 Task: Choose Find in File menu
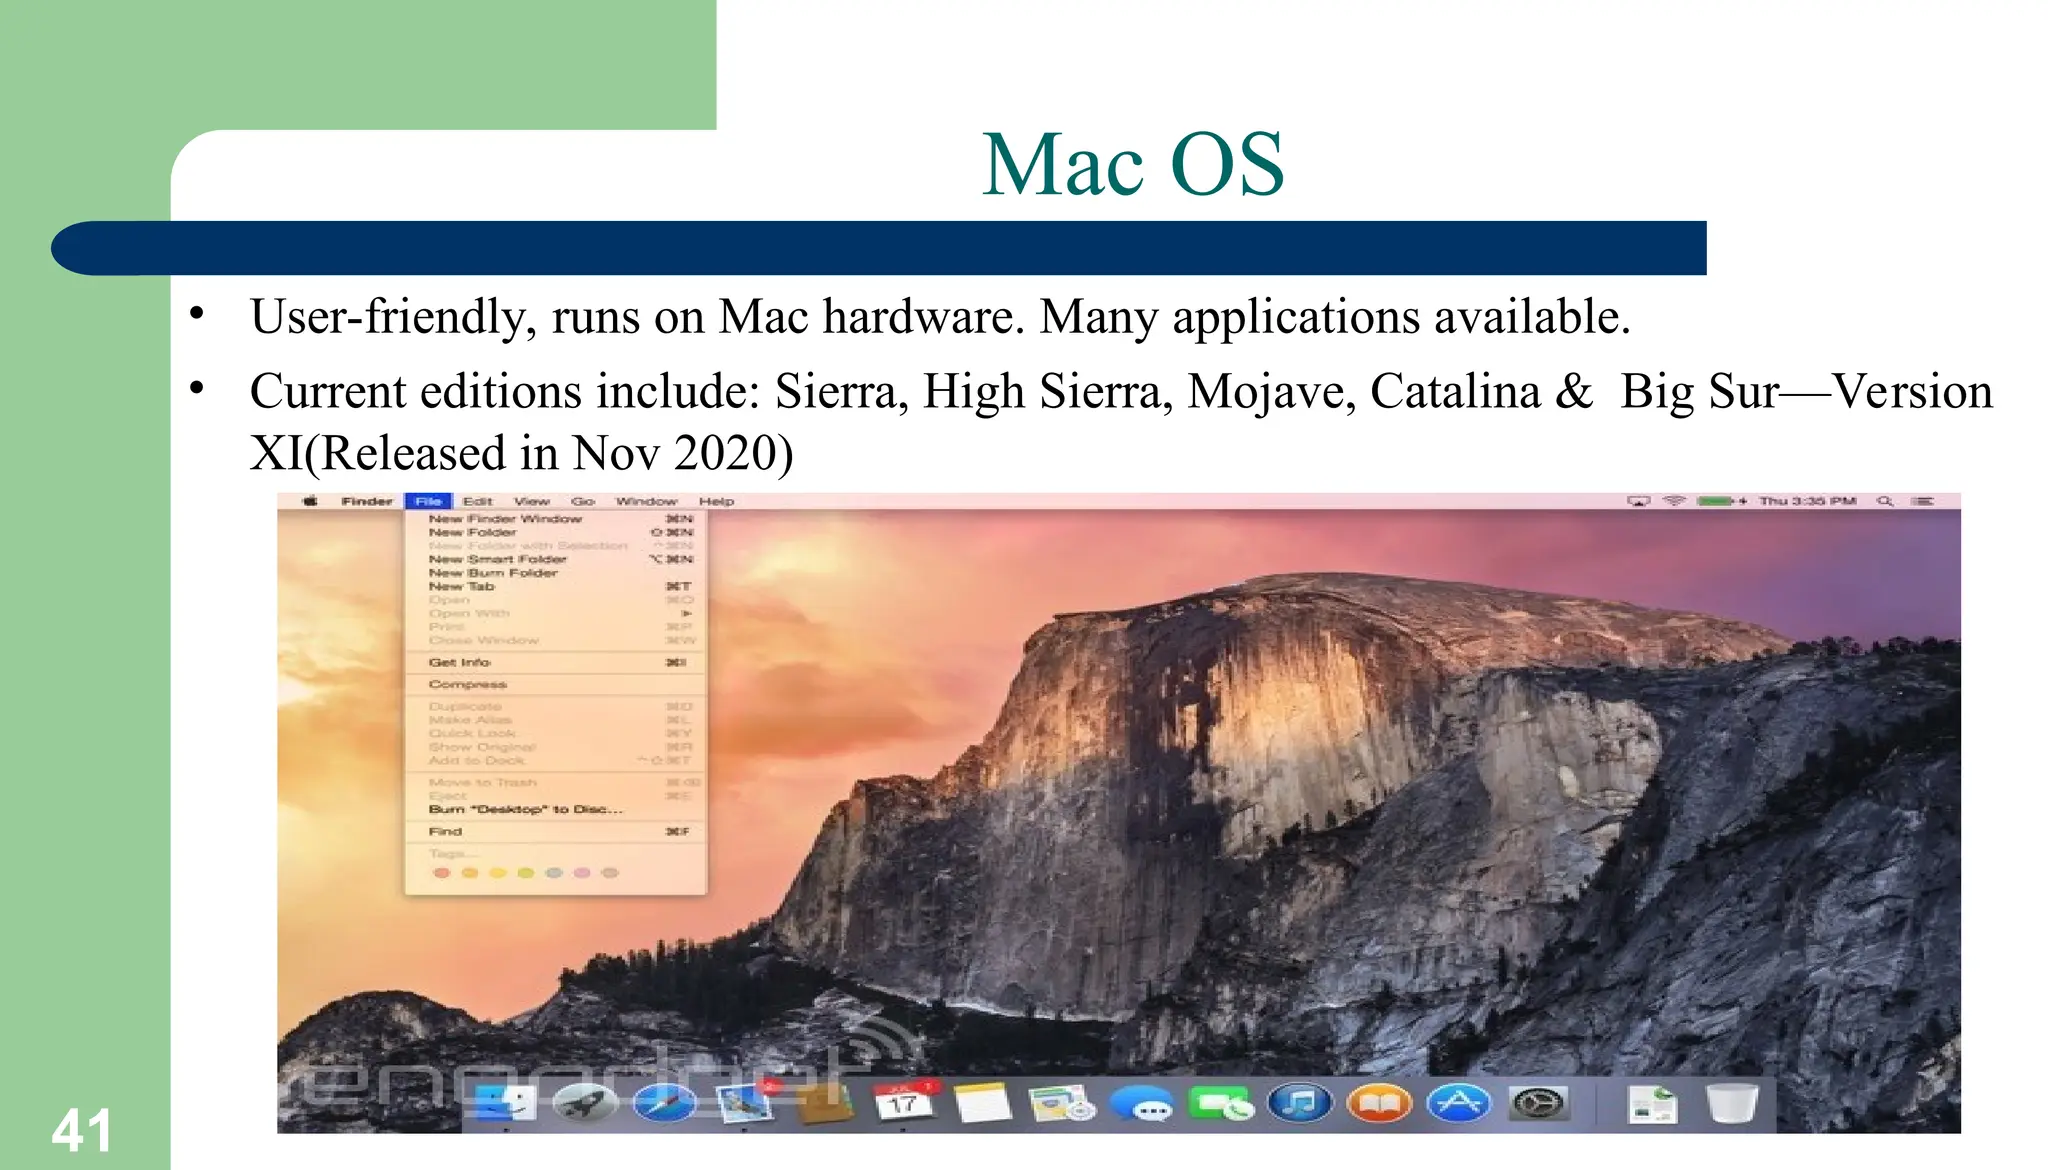(556, 831)
